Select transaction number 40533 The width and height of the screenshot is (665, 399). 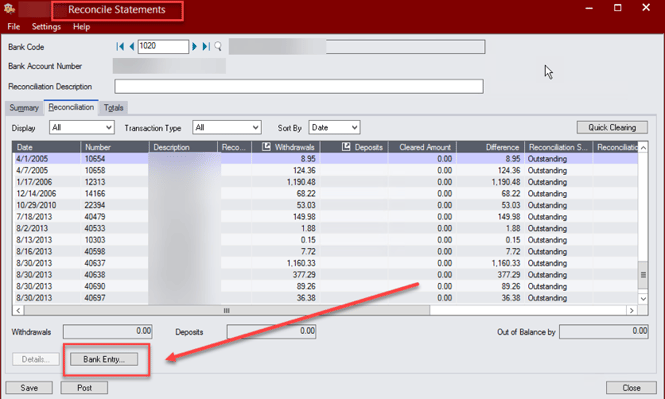pyautogui.click(x=95, y=228)
